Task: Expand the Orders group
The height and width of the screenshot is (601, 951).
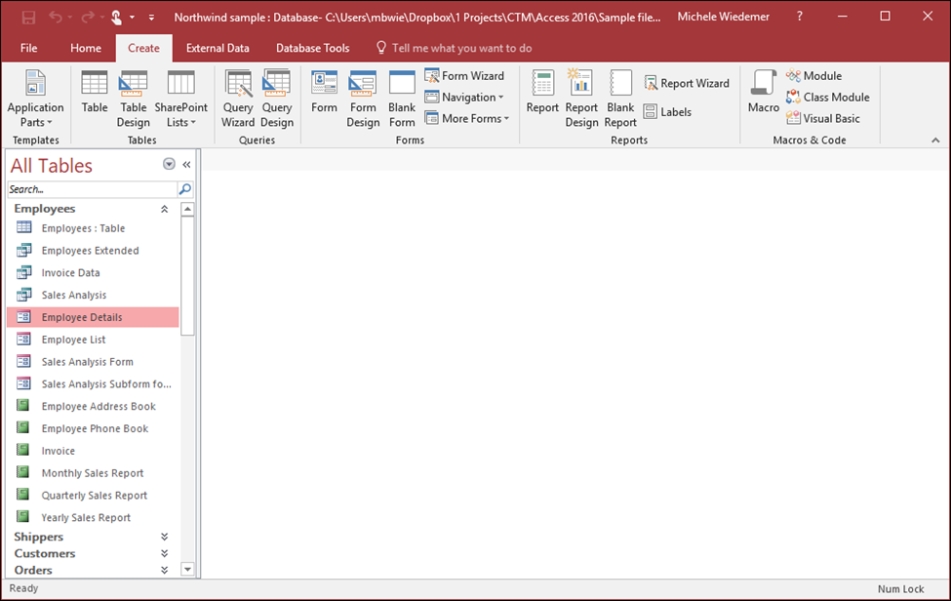Action: point(164,570)
